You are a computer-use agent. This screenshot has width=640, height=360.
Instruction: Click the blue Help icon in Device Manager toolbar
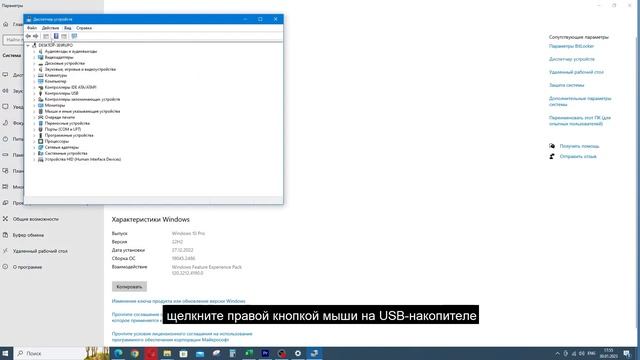56,36
